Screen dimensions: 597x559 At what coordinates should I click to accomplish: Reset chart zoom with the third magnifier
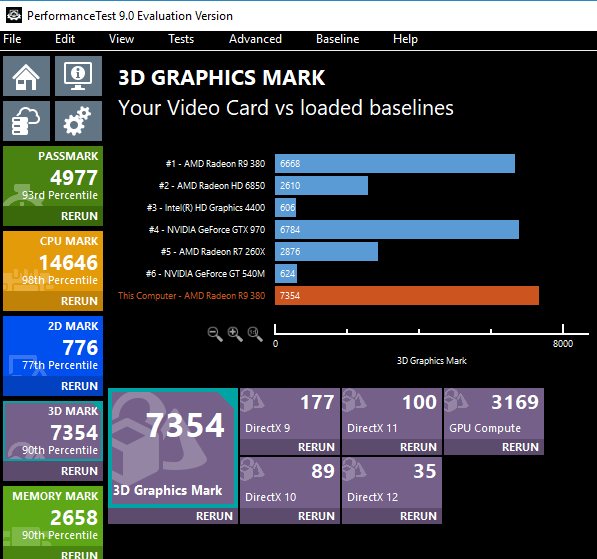click(255, 334)
